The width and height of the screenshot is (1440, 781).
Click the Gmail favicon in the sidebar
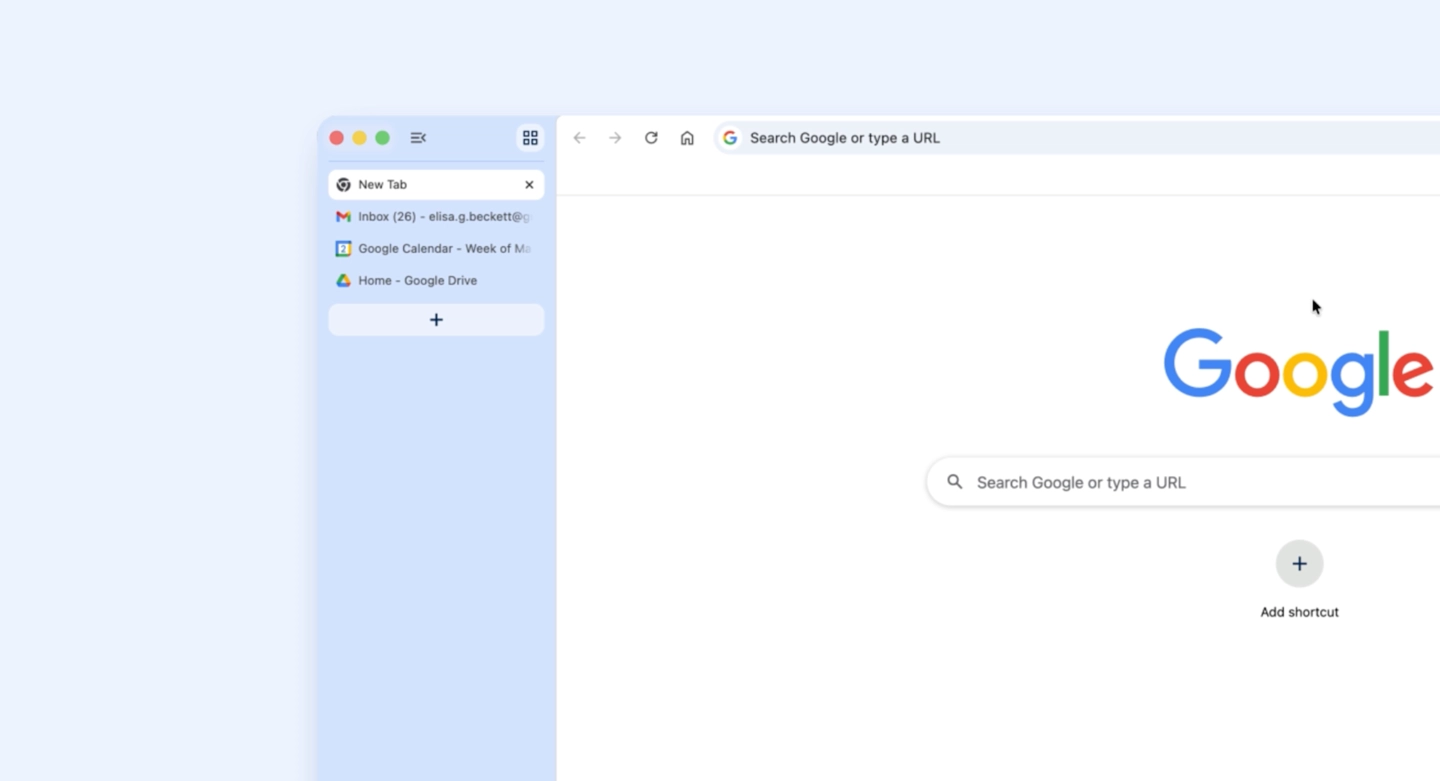tap(343, 216)
